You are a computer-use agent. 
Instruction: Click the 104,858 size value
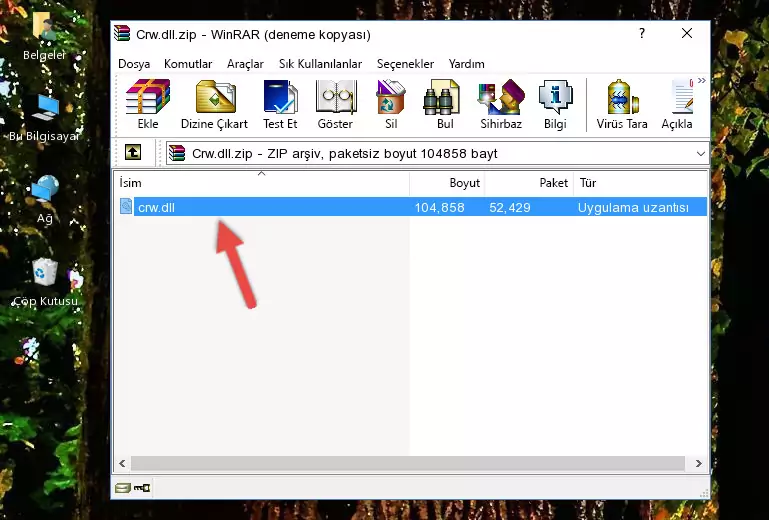(x=439, y=208)
